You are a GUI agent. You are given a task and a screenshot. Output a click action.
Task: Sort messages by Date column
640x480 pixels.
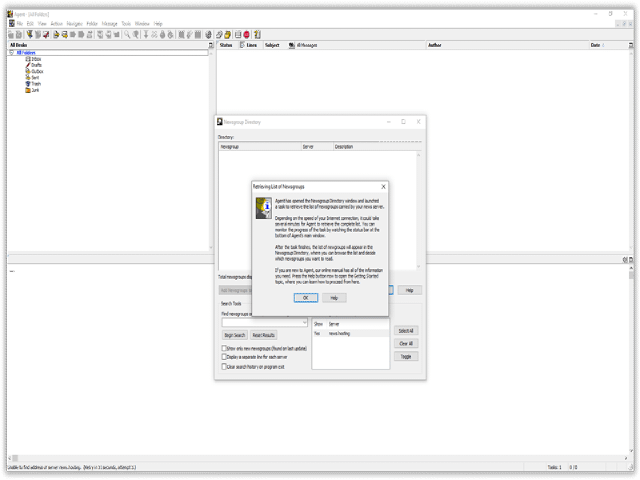pyautogui.click(x=608, y=45)
